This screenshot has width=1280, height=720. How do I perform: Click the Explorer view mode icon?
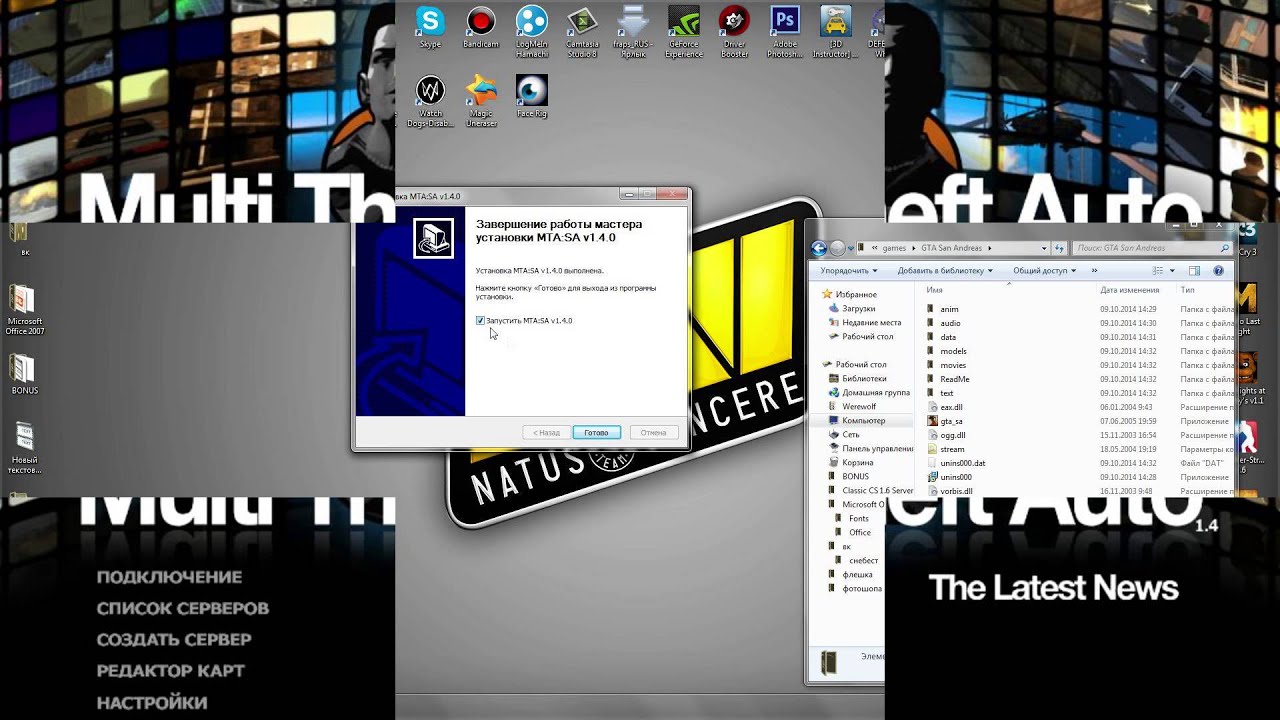click(x=1158, y=271)
